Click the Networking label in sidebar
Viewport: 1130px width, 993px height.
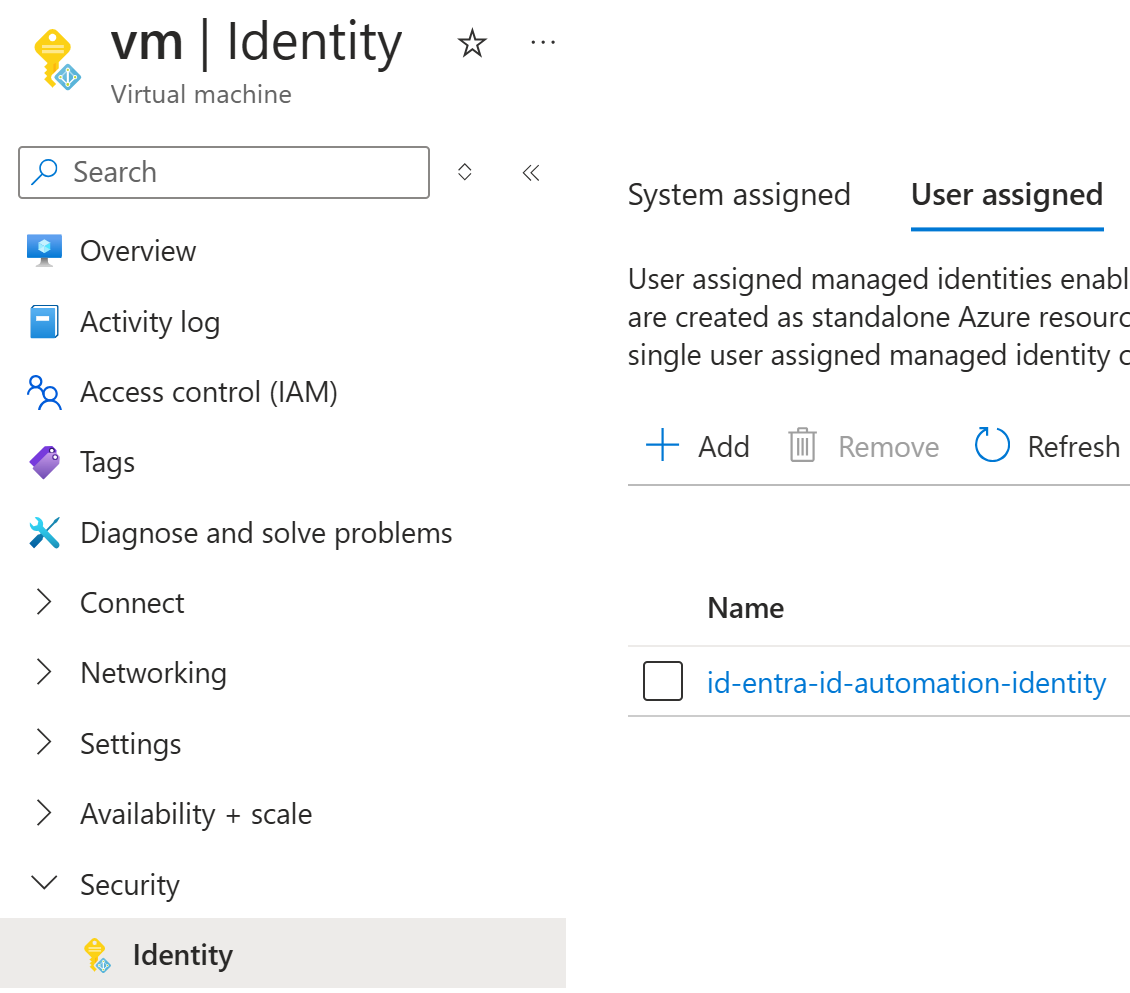(x=154, y=673)
